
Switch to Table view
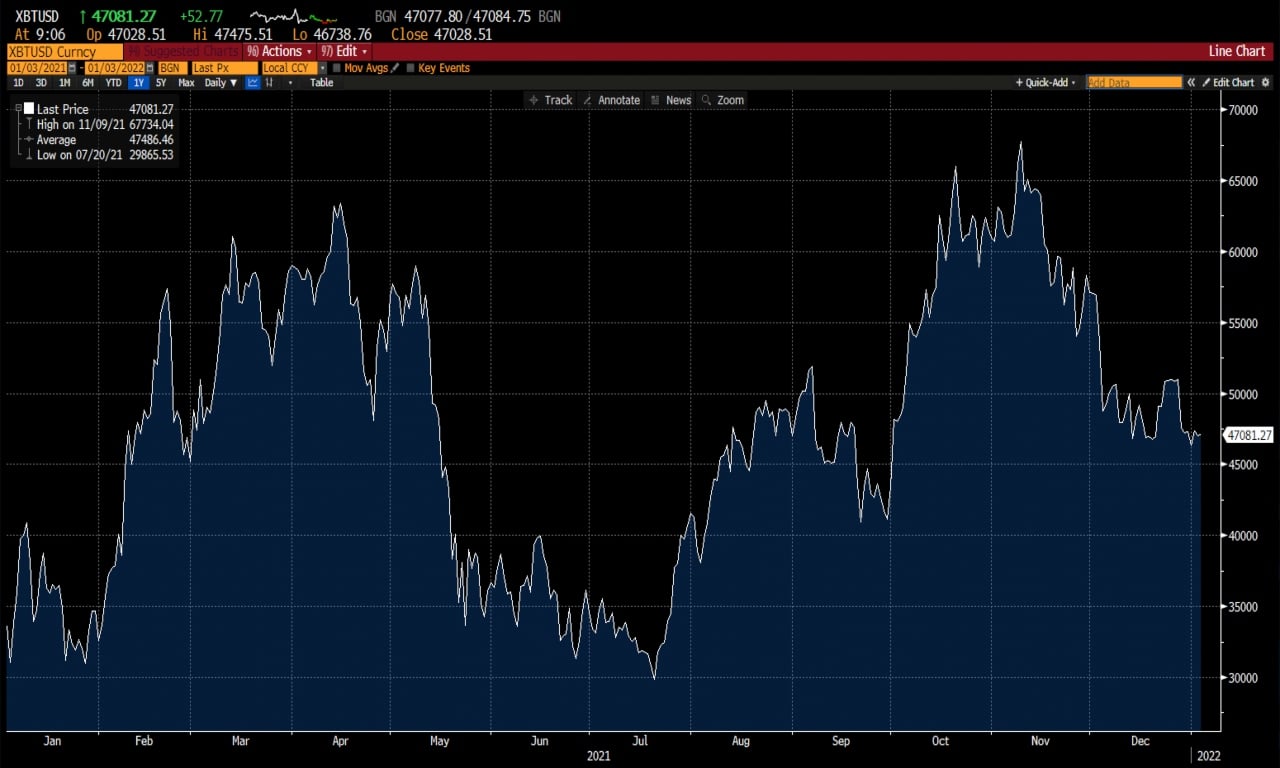(321, 83)
